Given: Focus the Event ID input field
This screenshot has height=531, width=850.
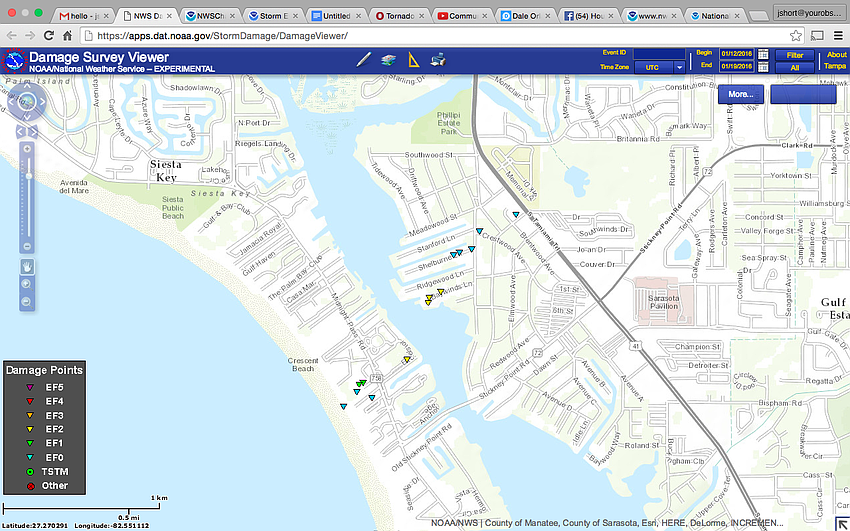Looking at the screenshot, I should pos(659,54).
